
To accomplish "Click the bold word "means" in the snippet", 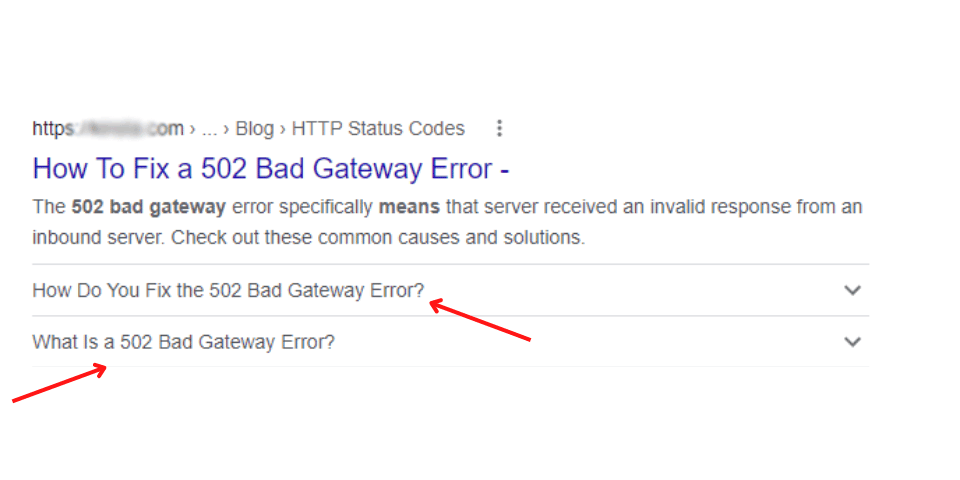I will pos(409,208).
